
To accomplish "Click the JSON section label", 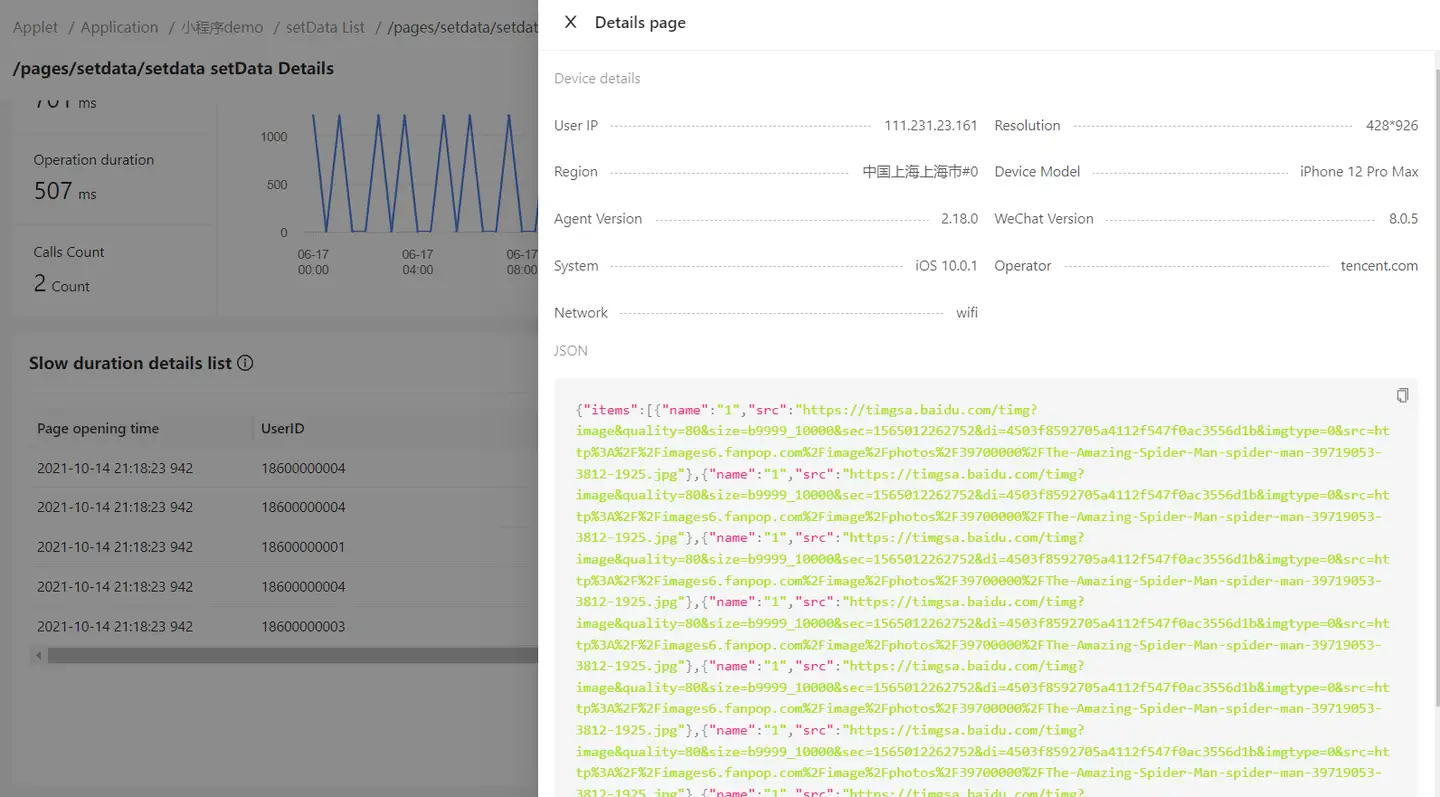I will pos(571,351).
